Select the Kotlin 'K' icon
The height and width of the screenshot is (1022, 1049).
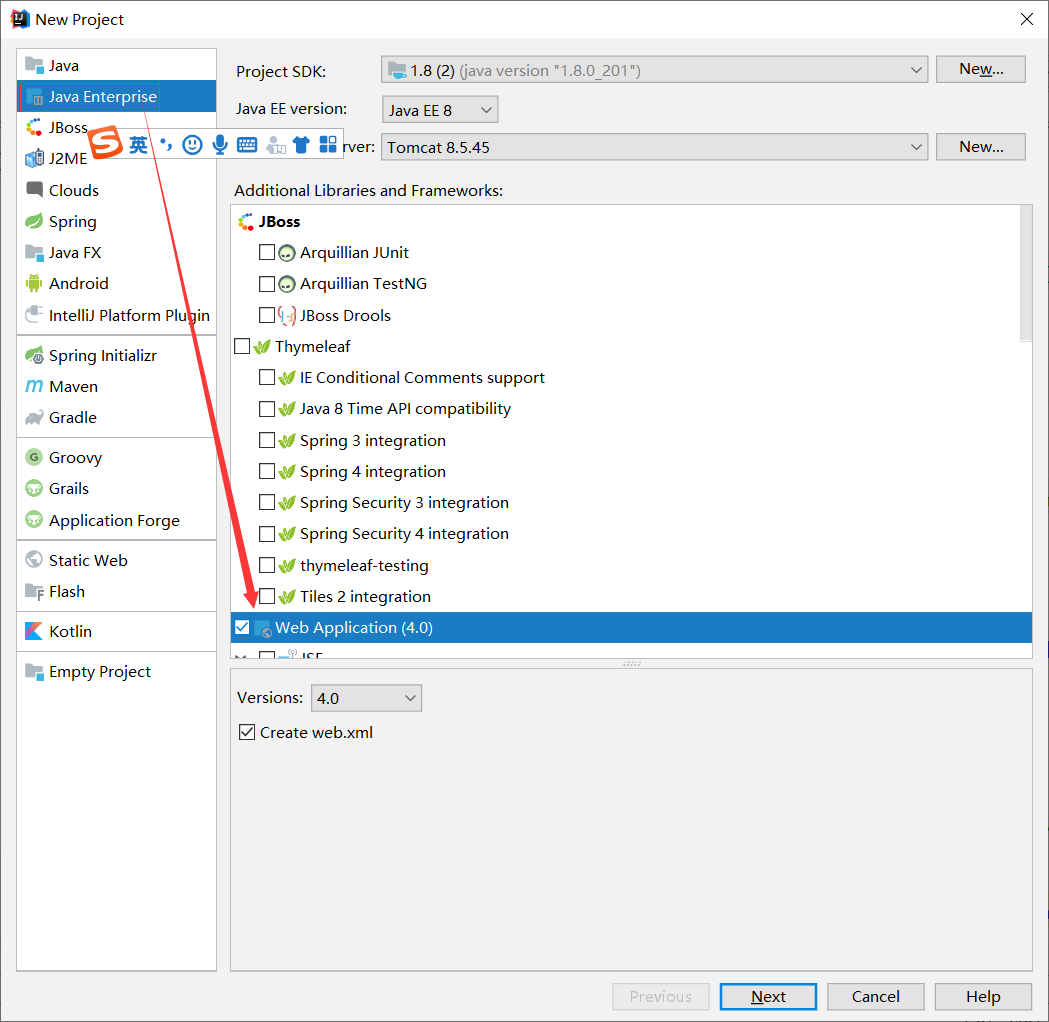33,631
